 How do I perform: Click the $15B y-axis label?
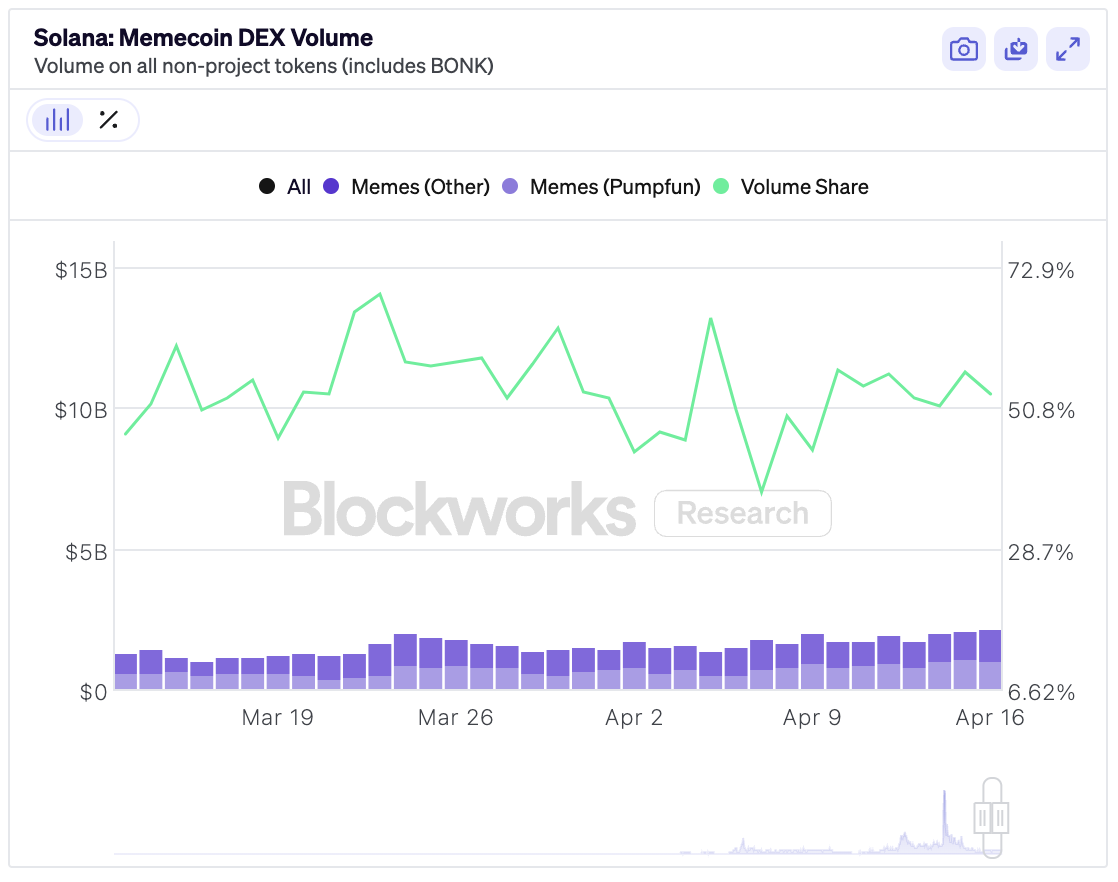[82, 270]
